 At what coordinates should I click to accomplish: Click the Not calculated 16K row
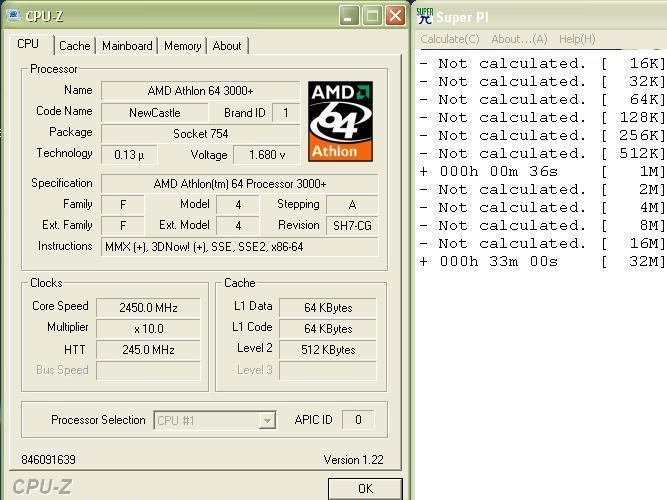tap(542, 63)
